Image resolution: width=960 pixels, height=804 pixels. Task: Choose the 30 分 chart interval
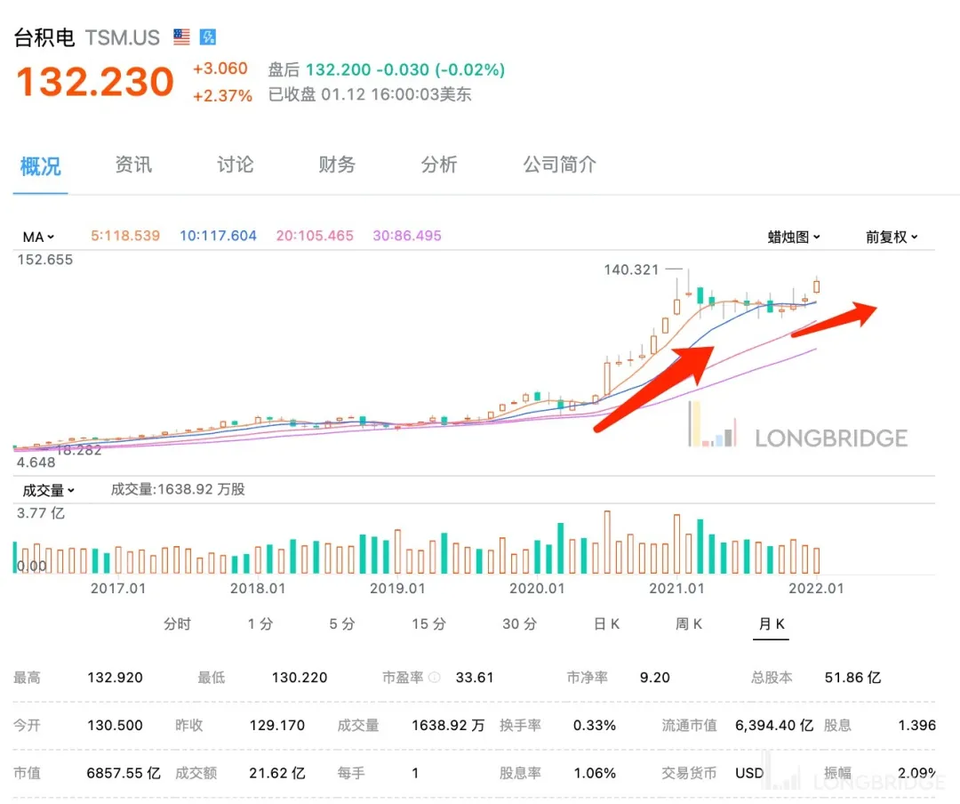(x=519, y=624)
